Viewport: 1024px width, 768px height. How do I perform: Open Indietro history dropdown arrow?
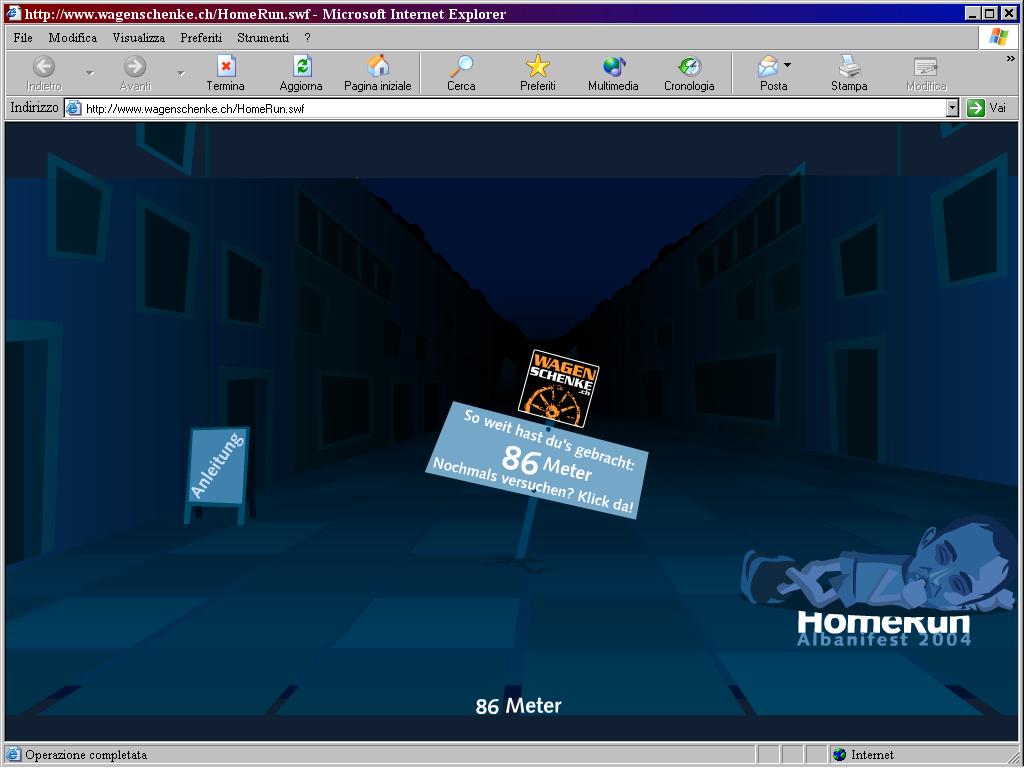click(89, 73)
